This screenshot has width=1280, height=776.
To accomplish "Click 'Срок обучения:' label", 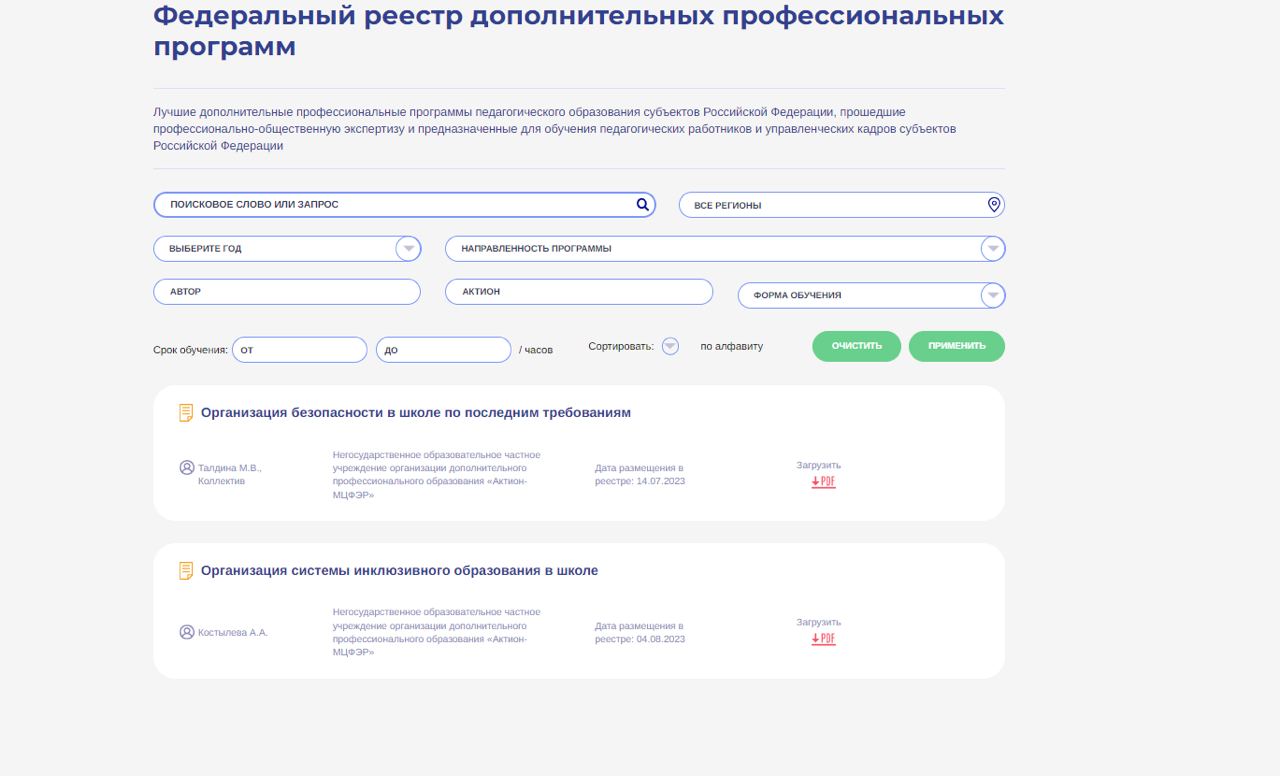I will pyautogui.click(x=190, y=350).
